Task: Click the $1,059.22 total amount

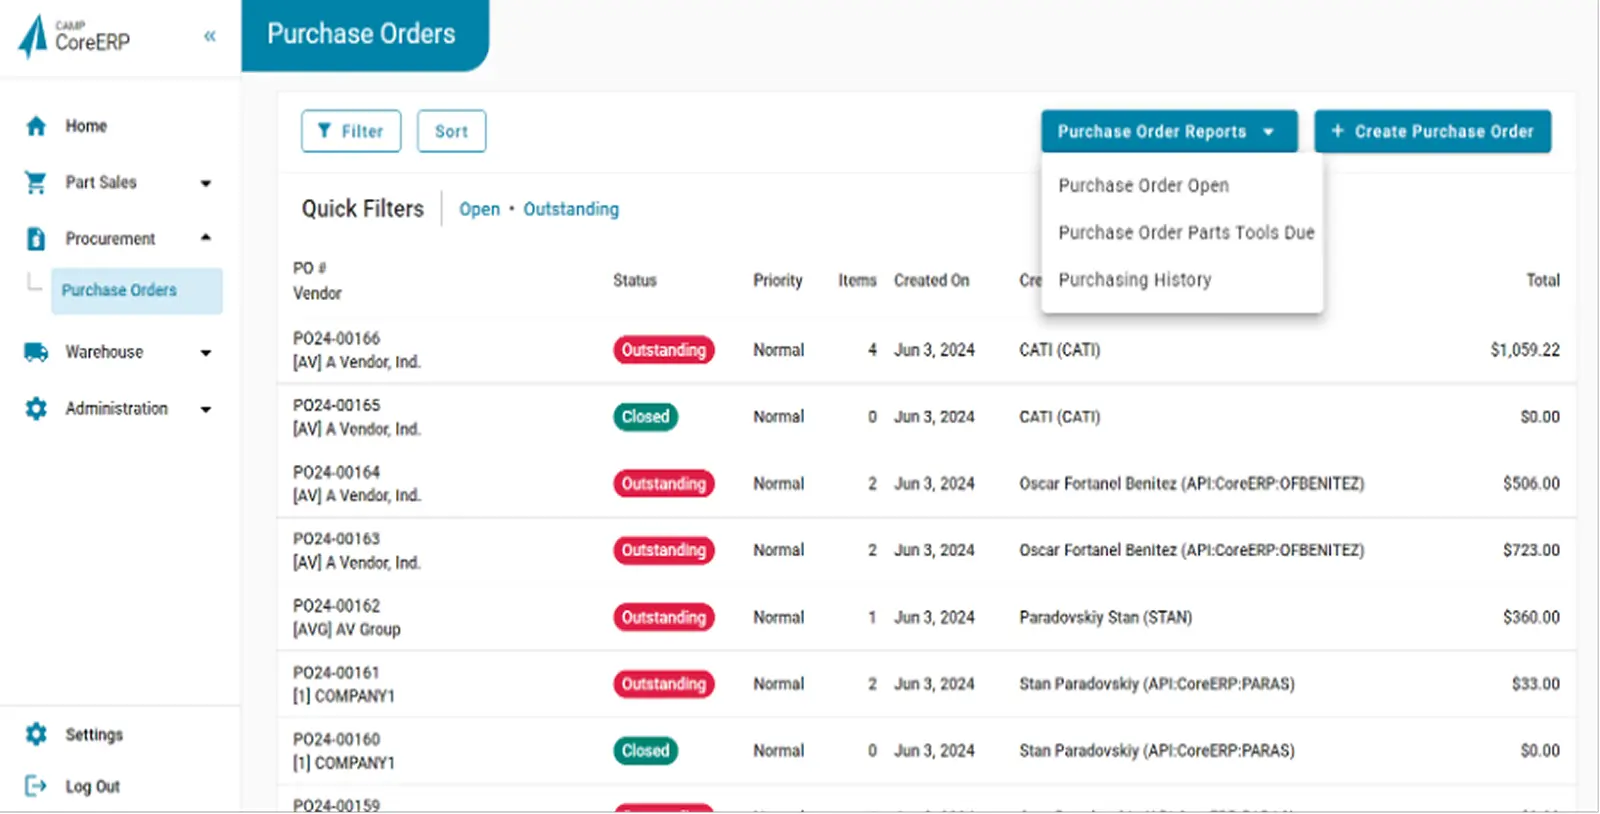Action: coord(1525,350)
